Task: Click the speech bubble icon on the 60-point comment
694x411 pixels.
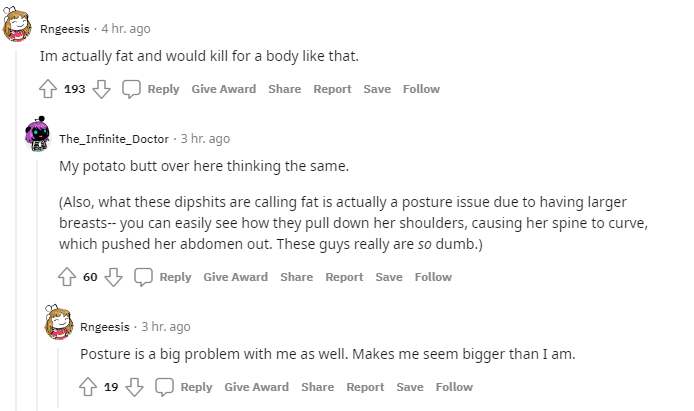Action: [143, 277]
